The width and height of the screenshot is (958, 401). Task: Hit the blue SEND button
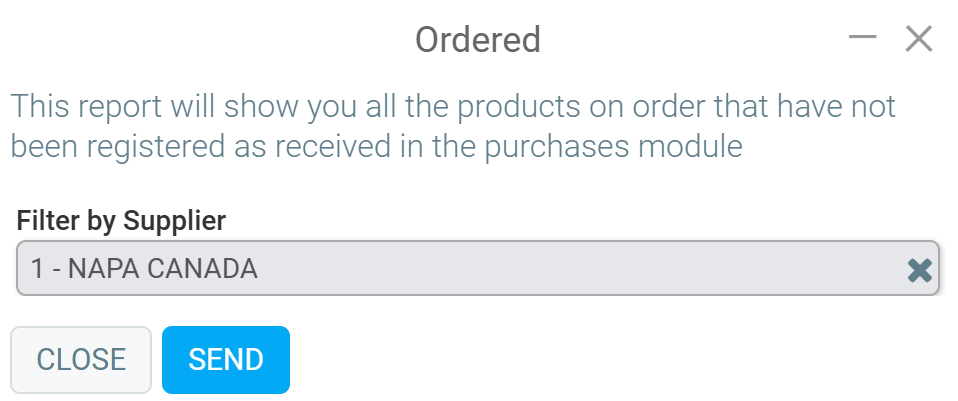pos(226,360)
